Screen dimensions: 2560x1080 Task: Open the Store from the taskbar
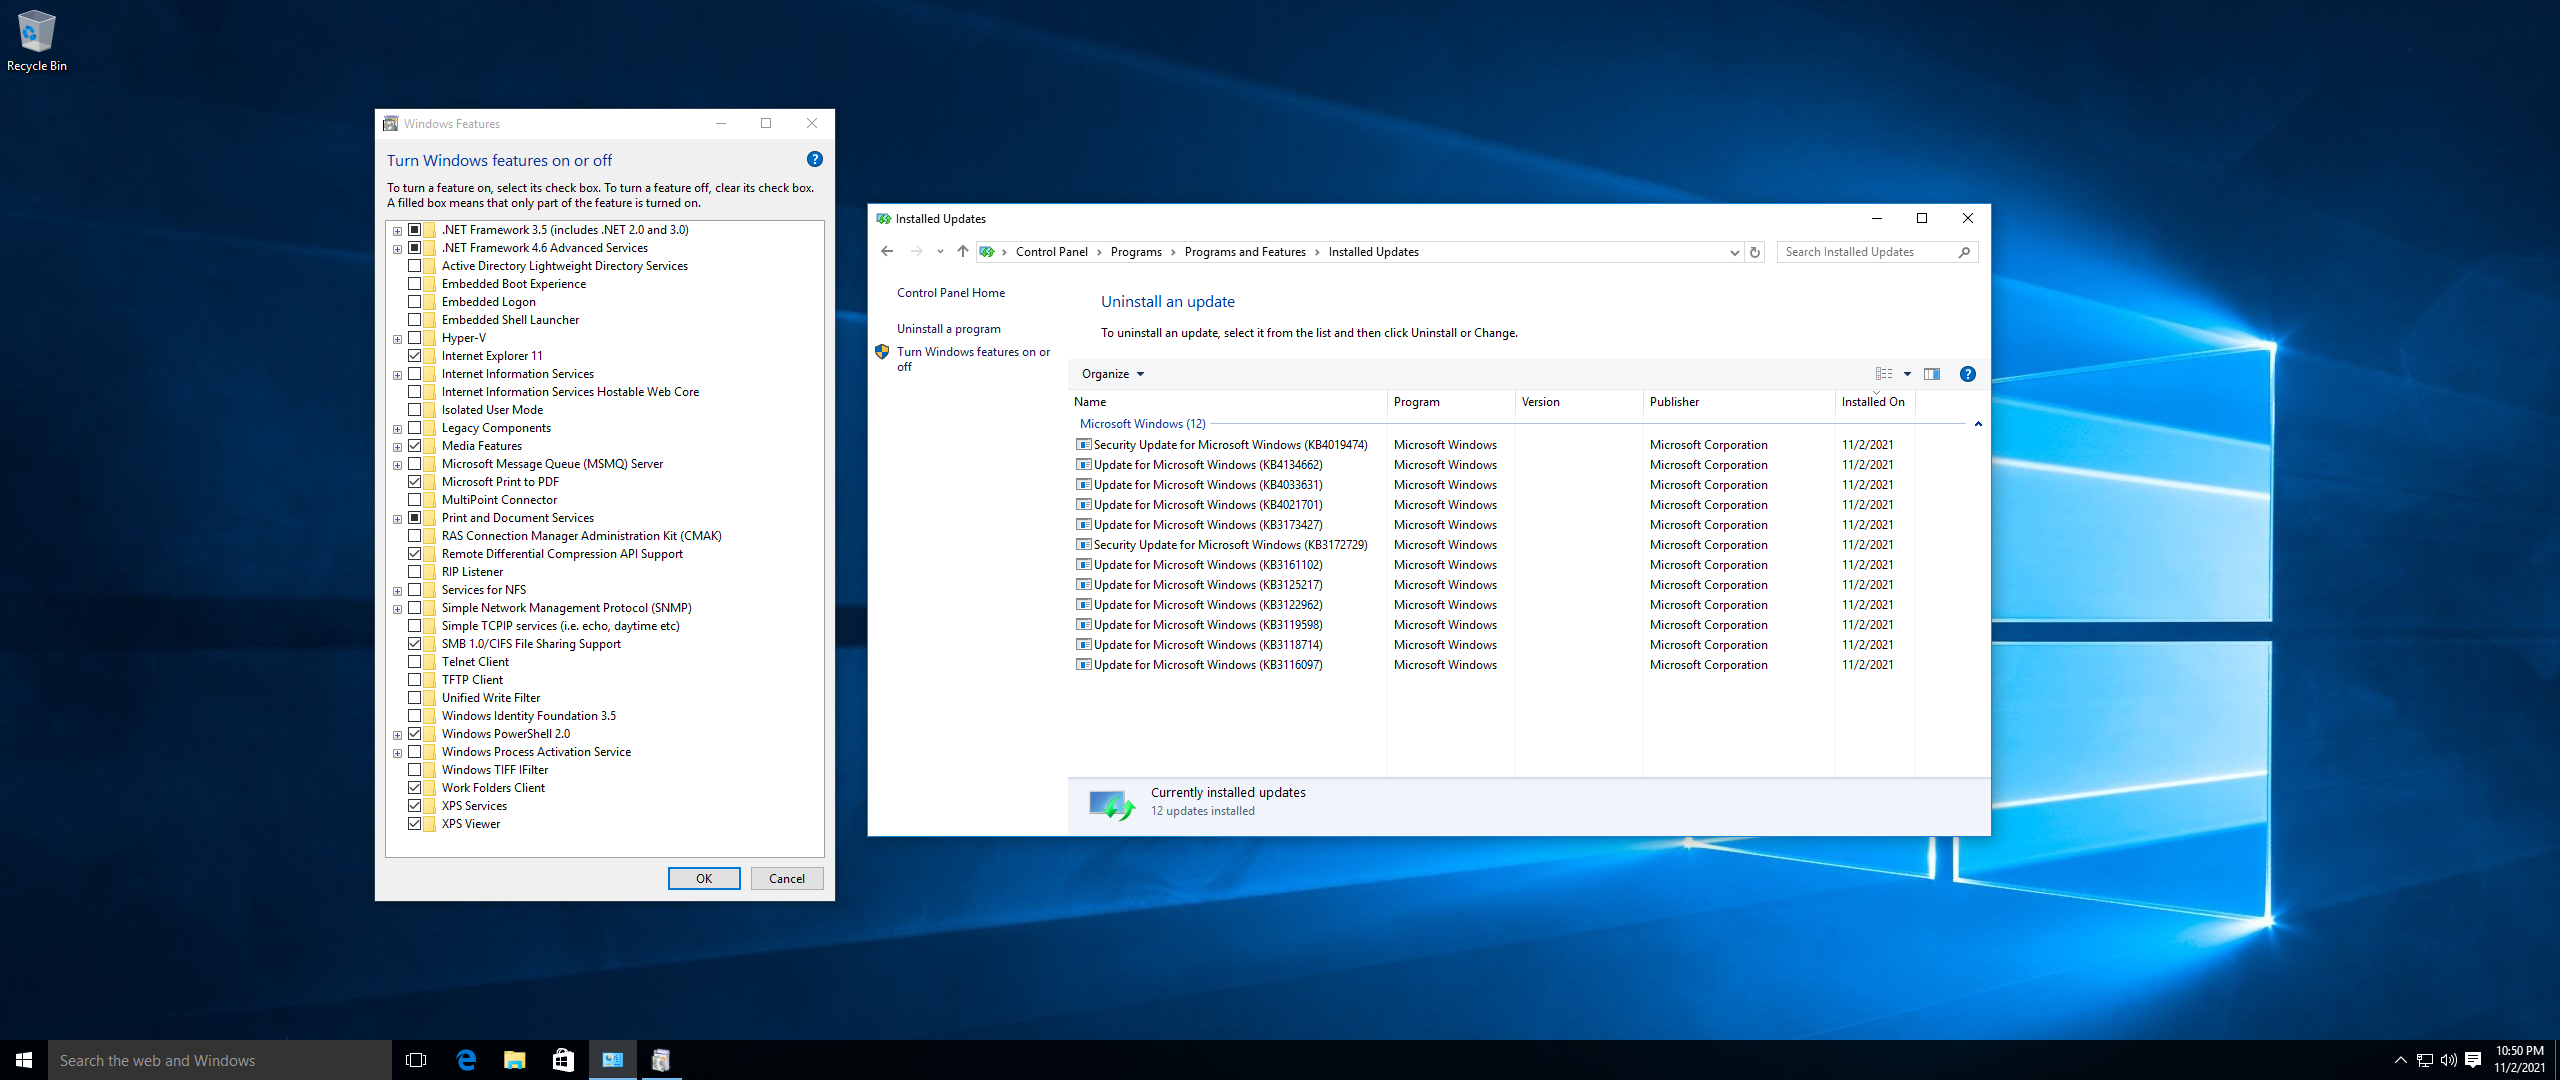point(564,1060)
